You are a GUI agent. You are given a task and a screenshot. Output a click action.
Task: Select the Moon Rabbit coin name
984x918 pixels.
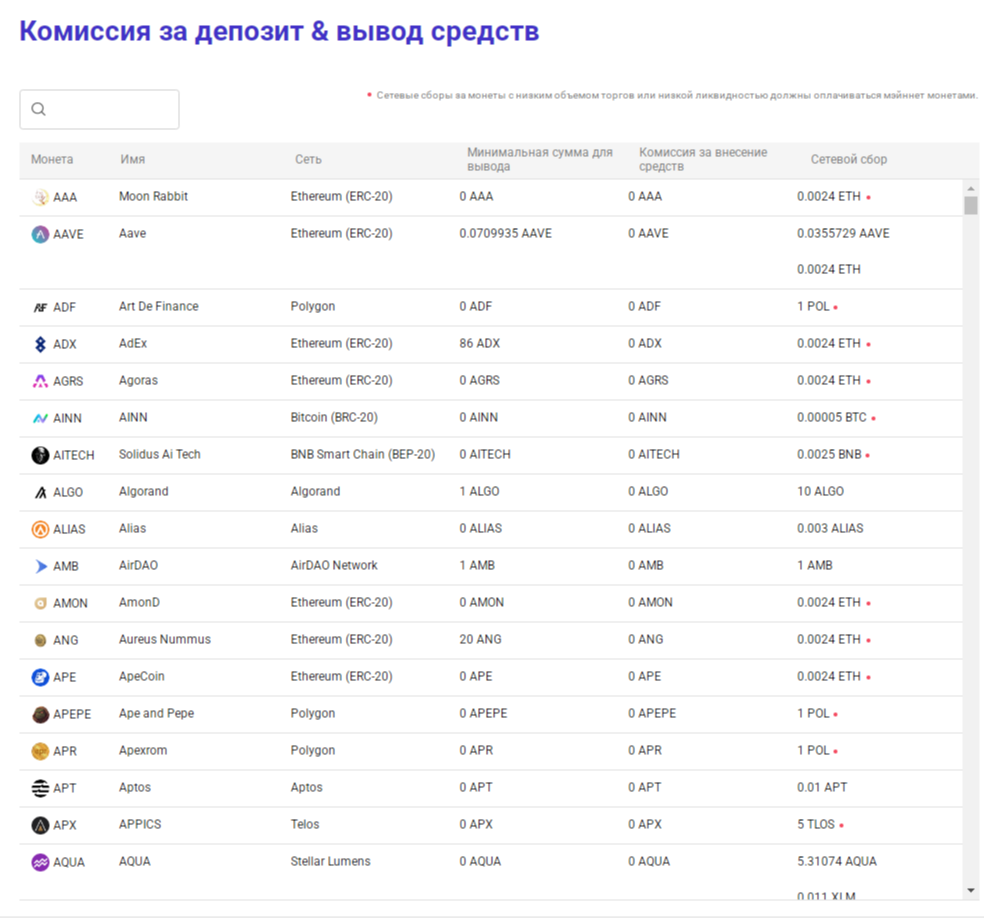(153, 197)
